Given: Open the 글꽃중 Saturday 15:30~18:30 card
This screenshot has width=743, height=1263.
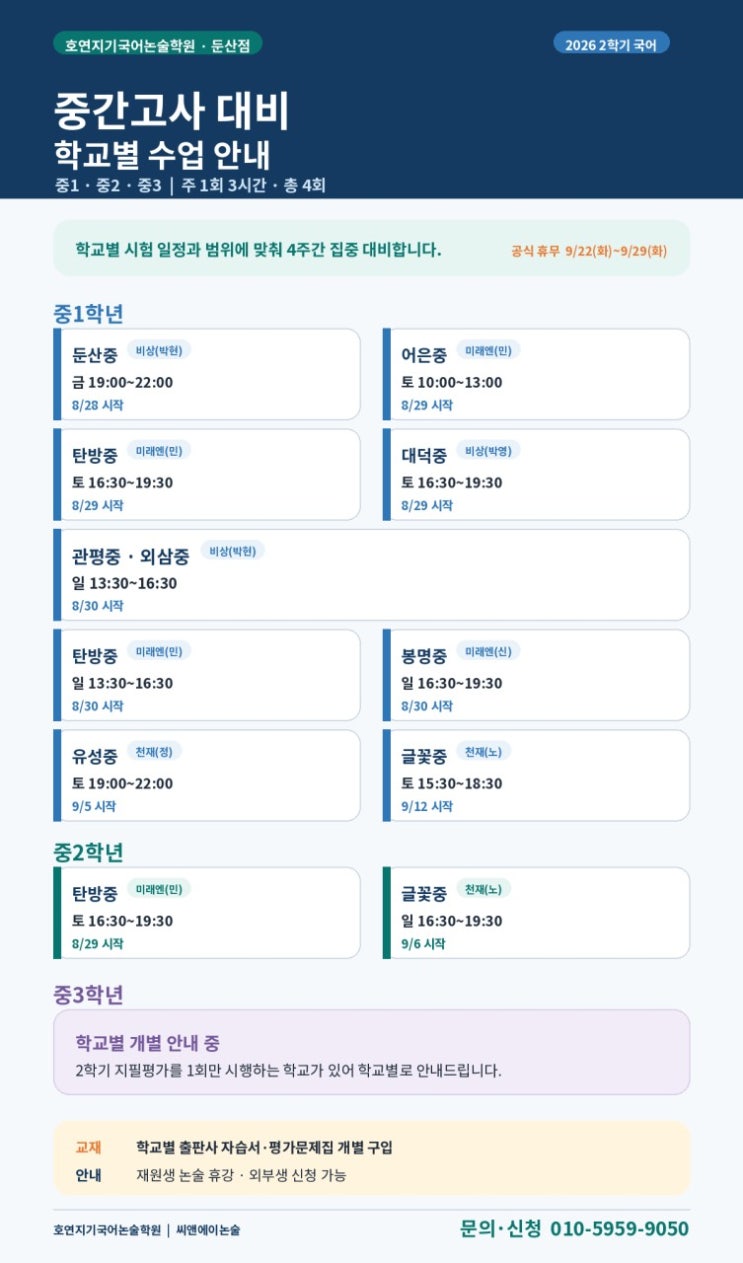Looking at the screenshot, I should [x=536, y=775].
